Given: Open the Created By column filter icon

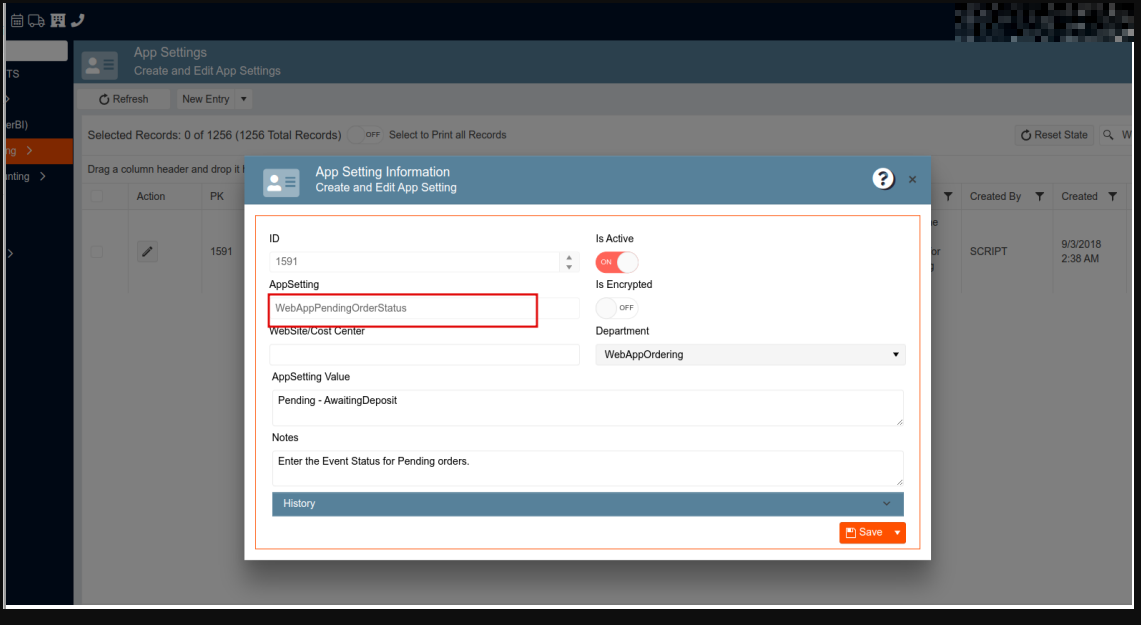Looking at the screenshot, I should click(x=1040, y=197).
